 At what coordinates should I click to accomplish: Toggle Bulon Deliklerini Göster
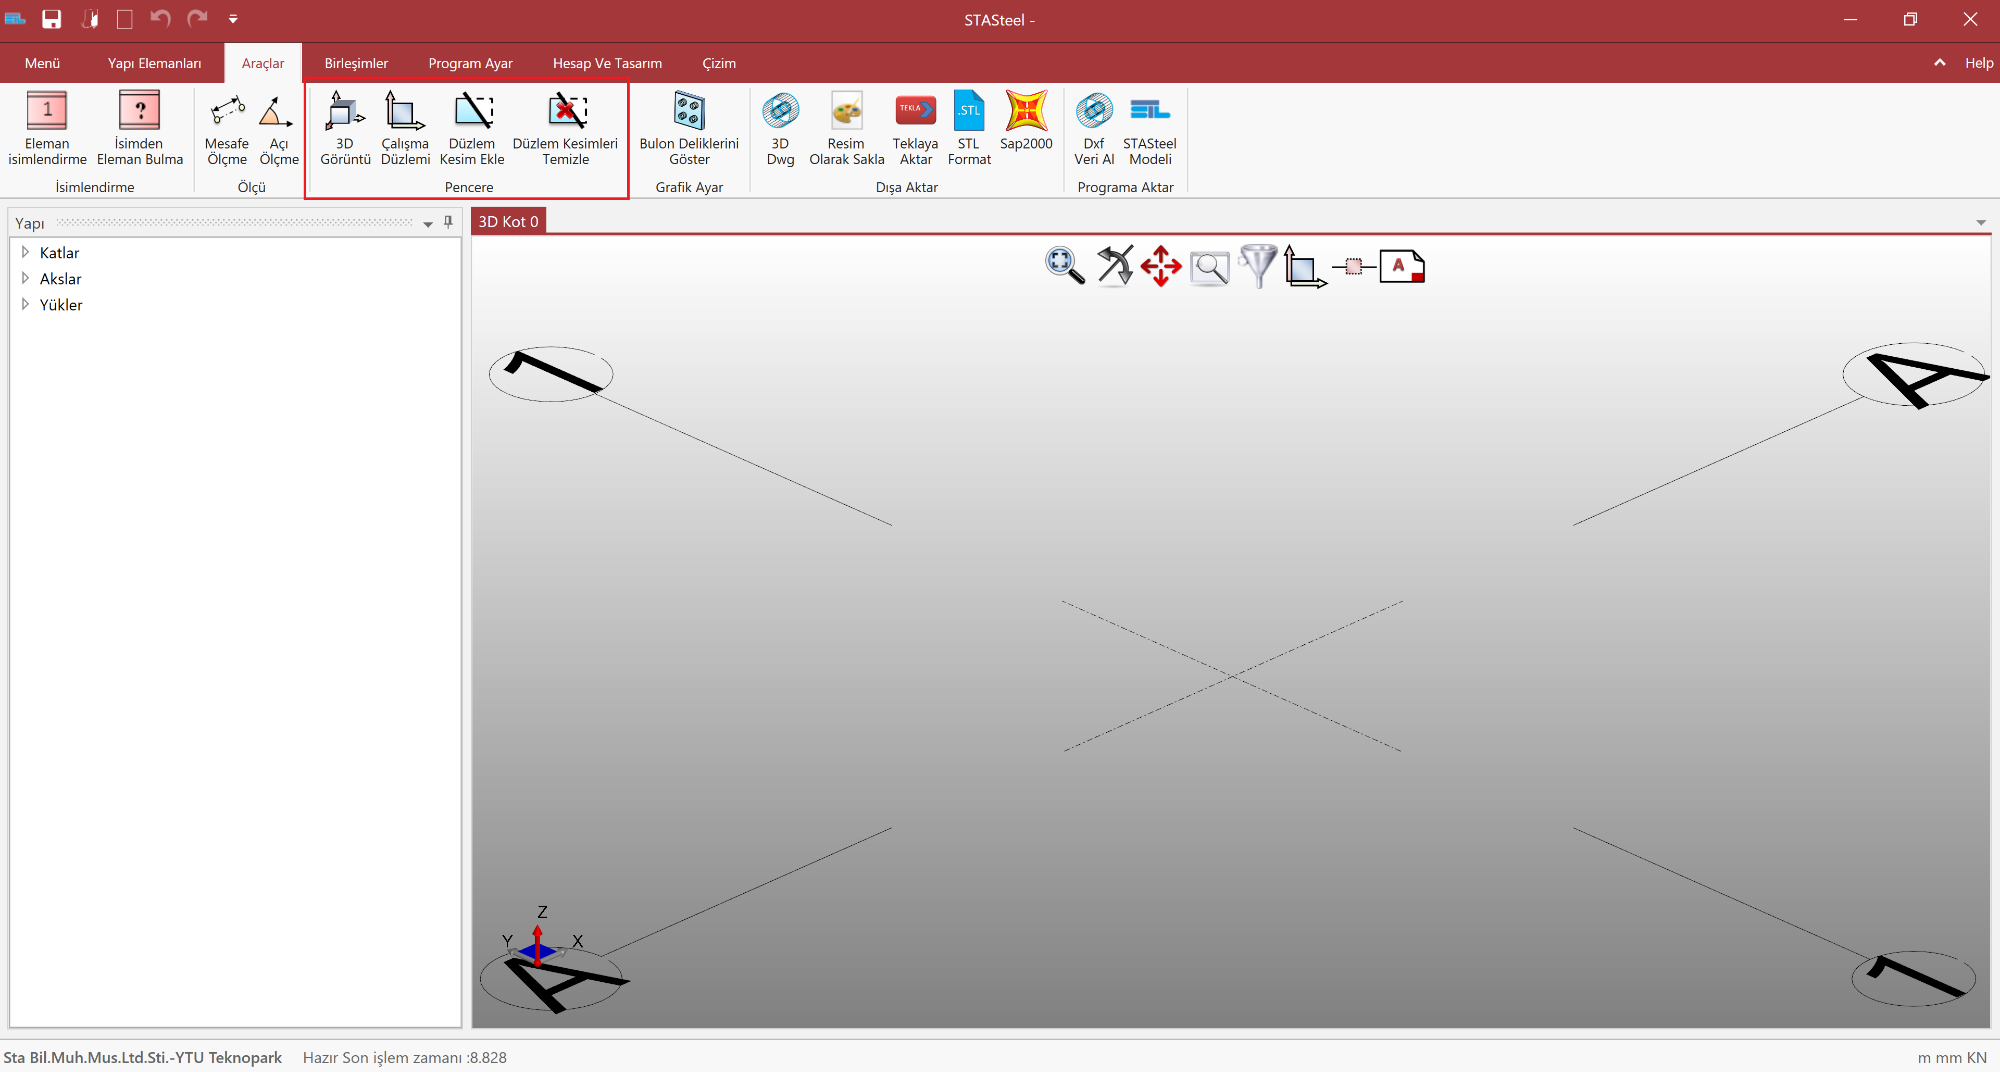[689, 112]
